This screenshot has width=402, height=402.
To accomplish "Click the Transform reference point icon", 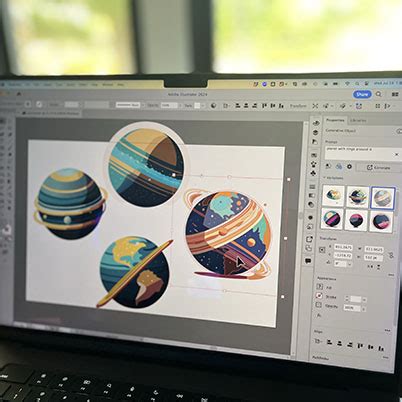I will tap(322, 250).
